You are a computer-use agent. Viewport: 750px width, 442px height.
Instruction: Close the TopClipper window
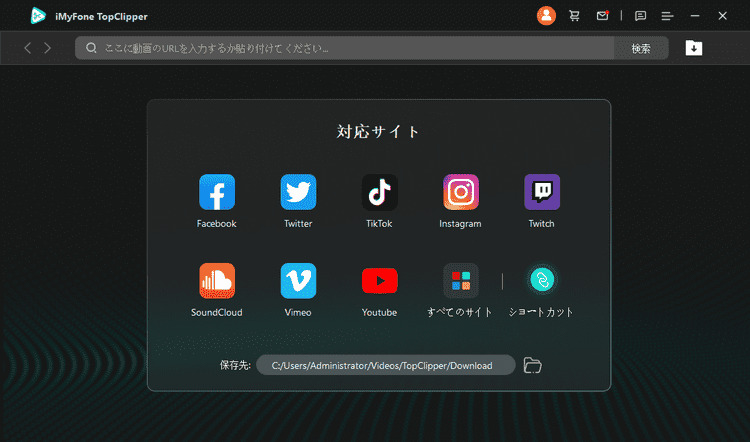coord(723,16)
